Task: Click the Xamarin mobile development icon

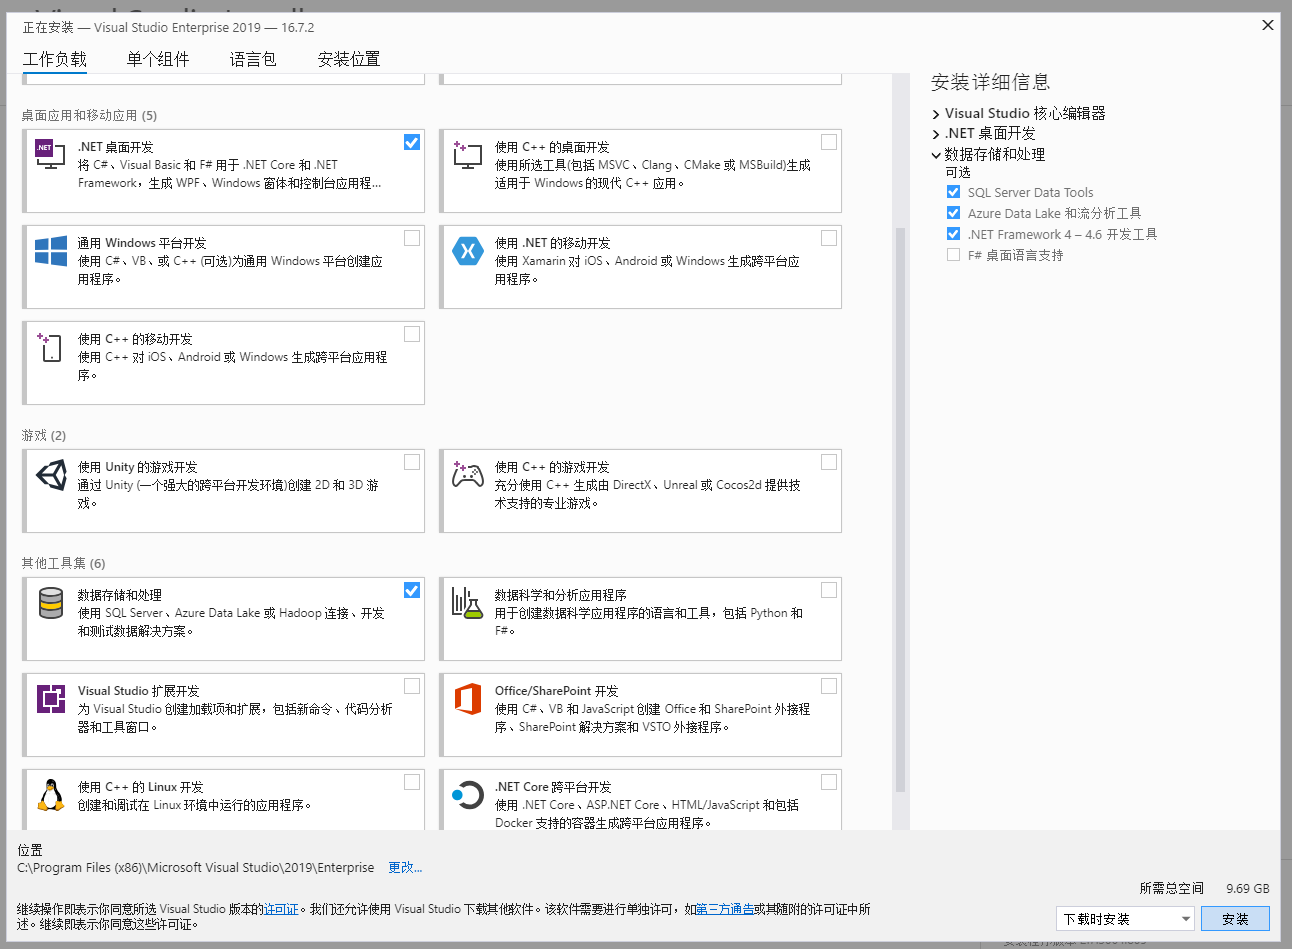Action: click(x=467, y=250)
